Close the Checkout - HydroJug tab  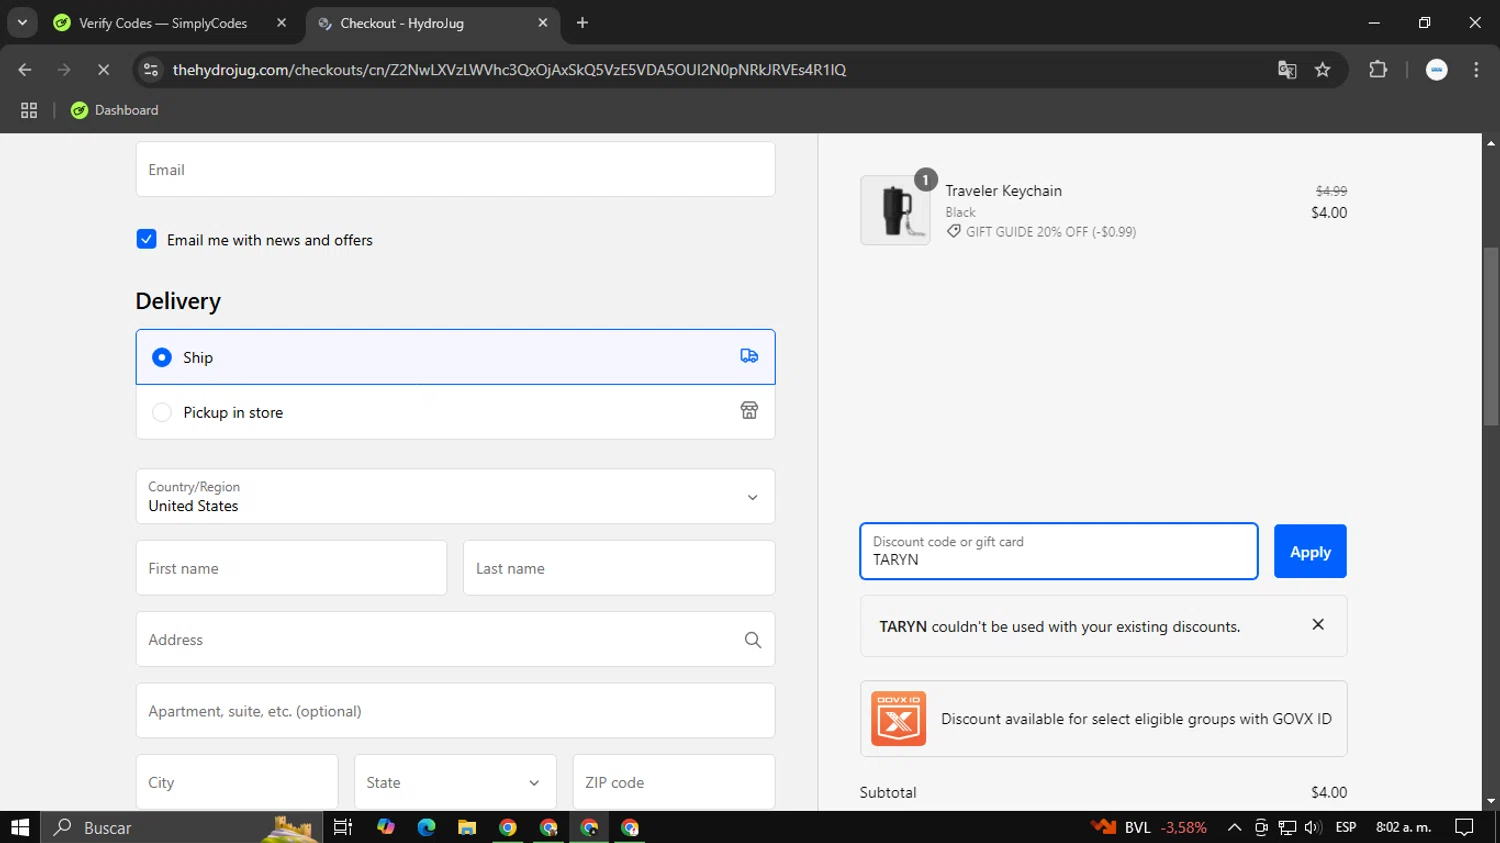pyautogui.click(x=543, y=23)
